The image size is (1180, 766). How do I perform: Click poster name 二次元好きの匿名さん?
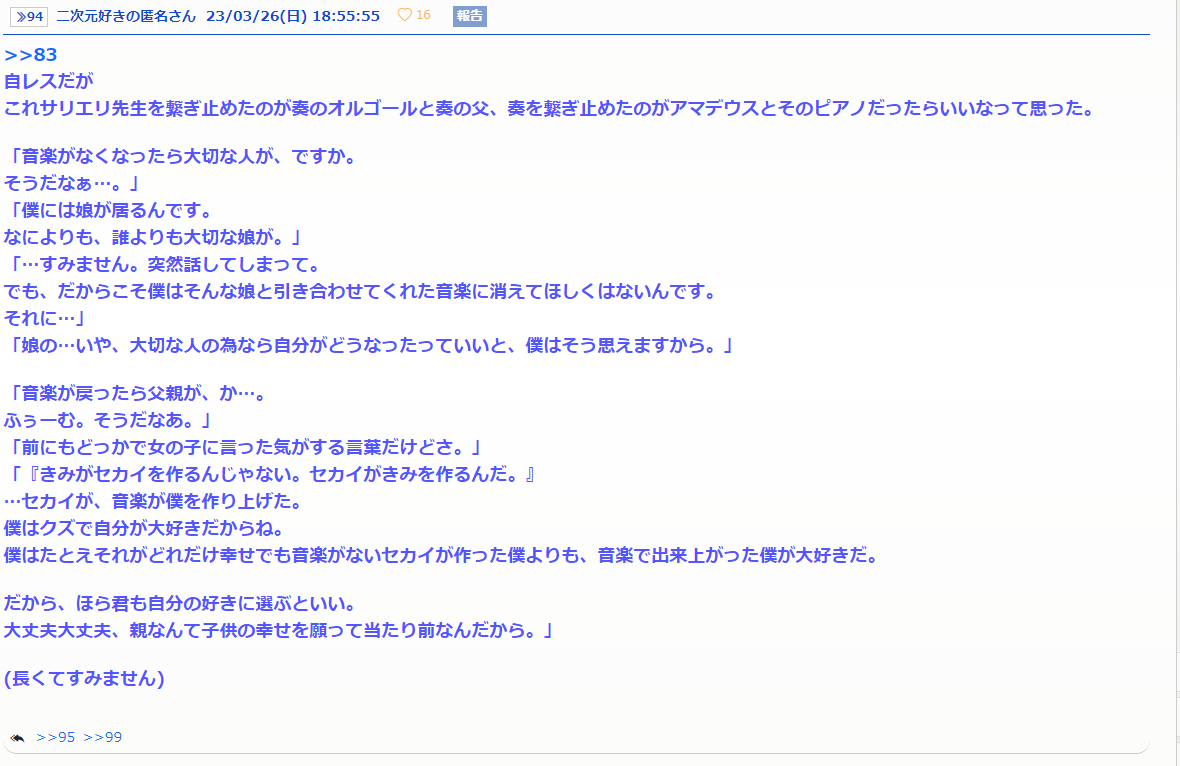point(126,16)
